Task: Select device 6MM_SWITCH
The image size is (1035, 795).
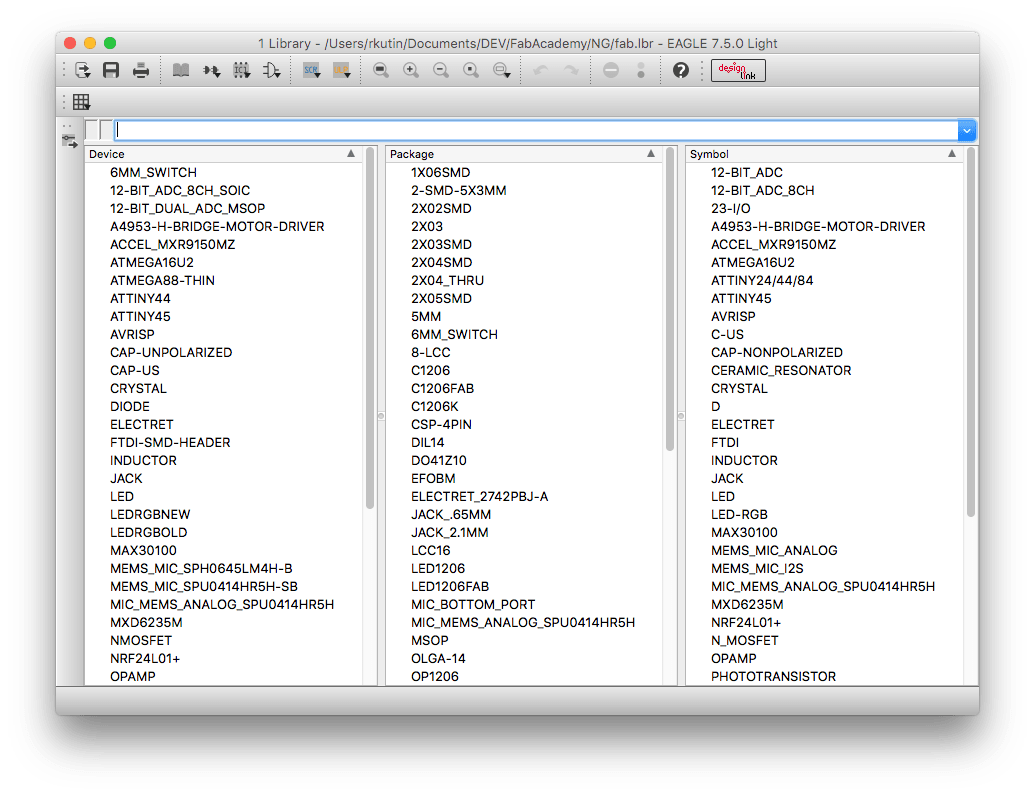Action: pyautogui.click(x=153, y=172)
